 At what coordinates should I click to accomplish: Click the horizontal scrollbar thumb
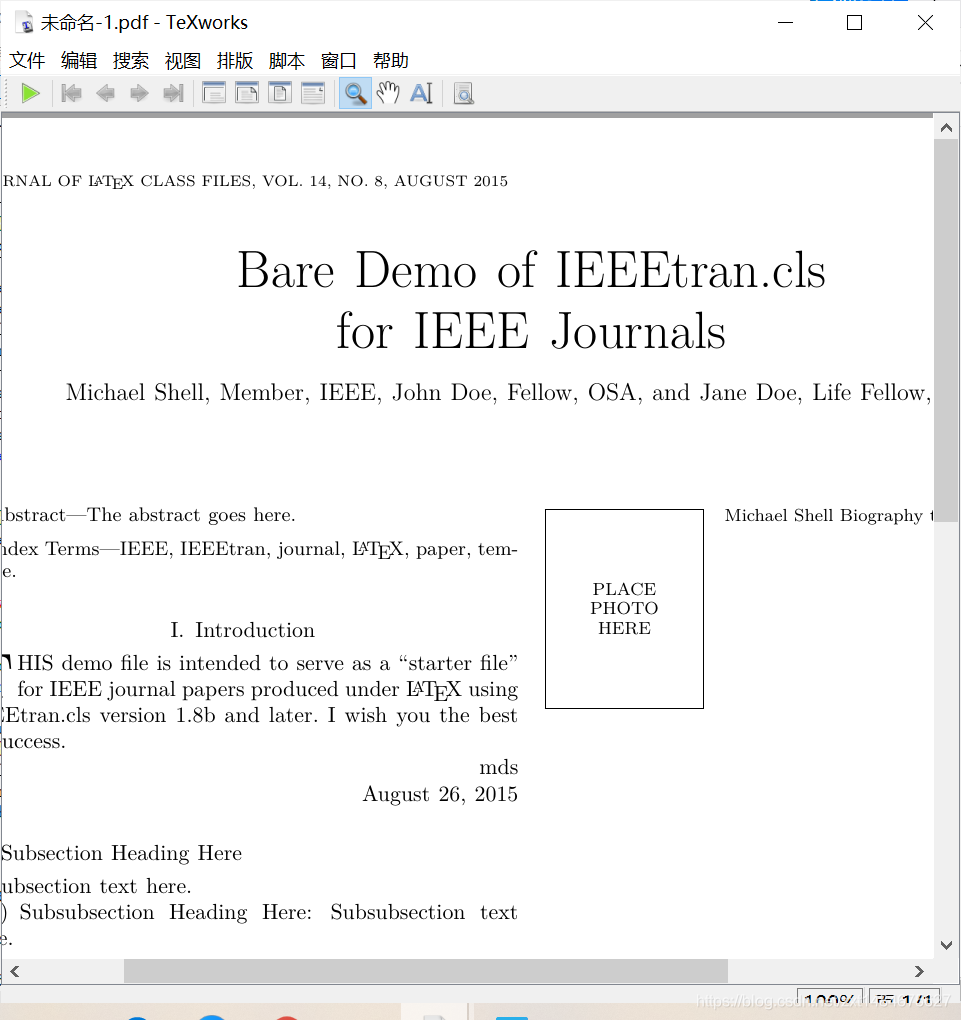[x=426, y=971]
